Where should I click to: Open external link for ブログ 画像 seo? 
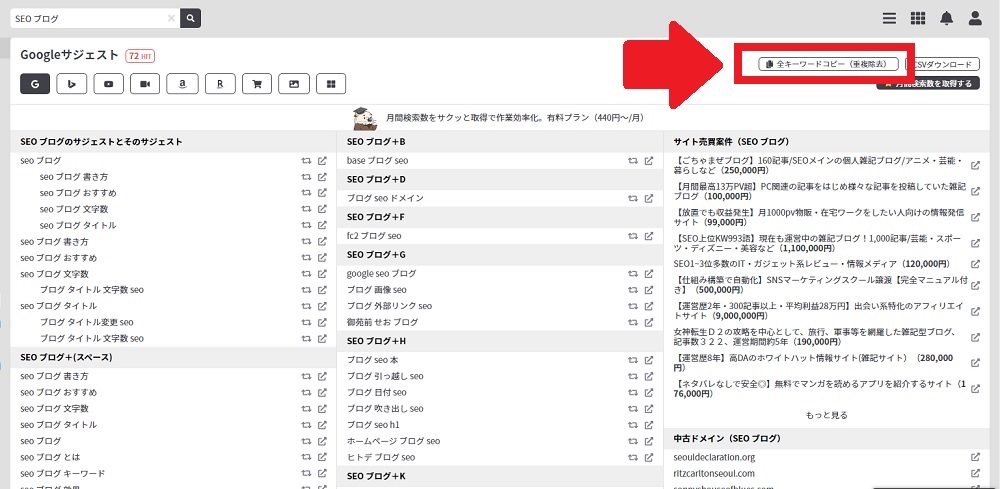(x=649, y=290)
